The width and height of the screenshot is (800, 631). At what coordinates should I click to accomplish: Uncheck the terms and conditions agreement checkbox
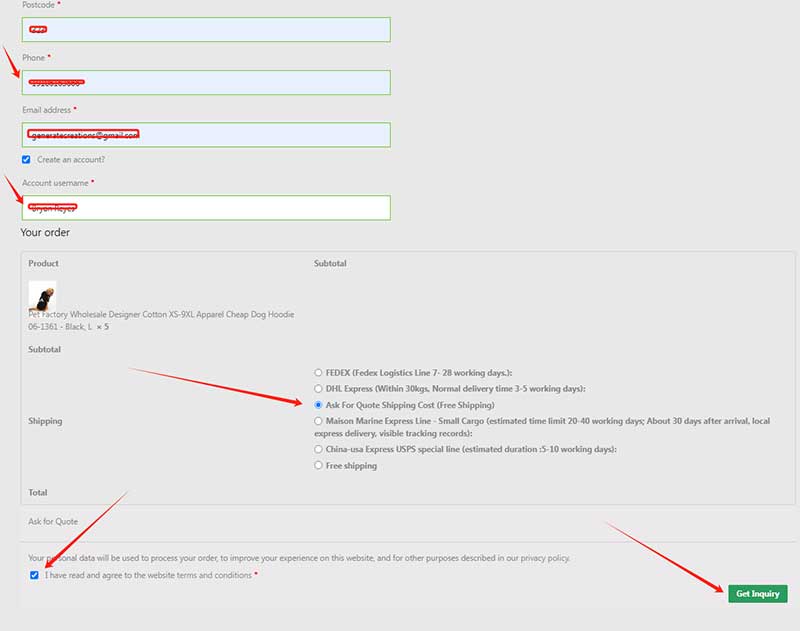35,575
